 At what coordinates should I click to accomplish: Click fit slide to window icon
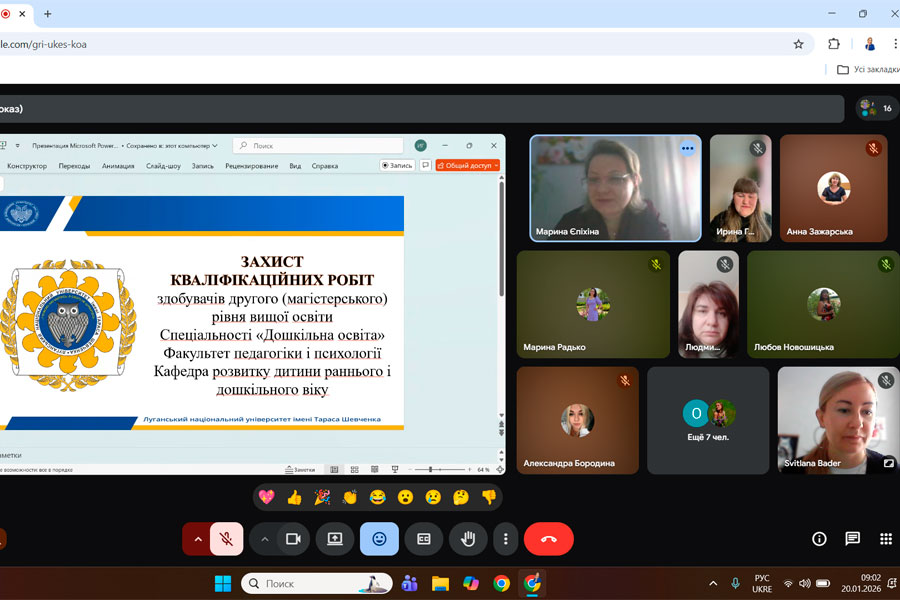499,470
